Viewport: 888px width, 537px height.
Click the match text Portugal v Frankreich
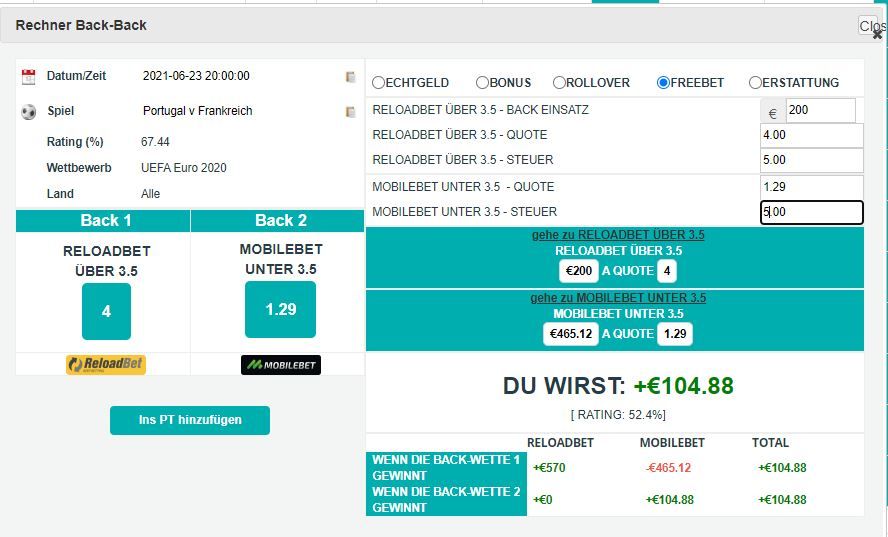[198, 111]
